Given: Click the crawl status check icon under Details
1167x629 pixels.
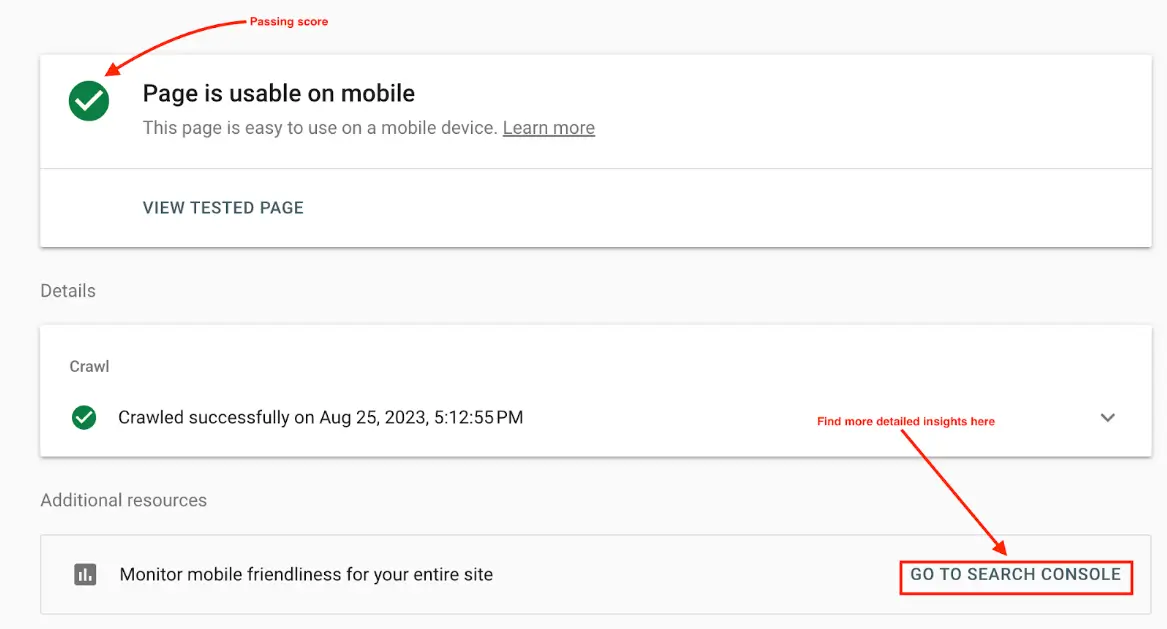Looking at the screenshot, I should point(84,417).
